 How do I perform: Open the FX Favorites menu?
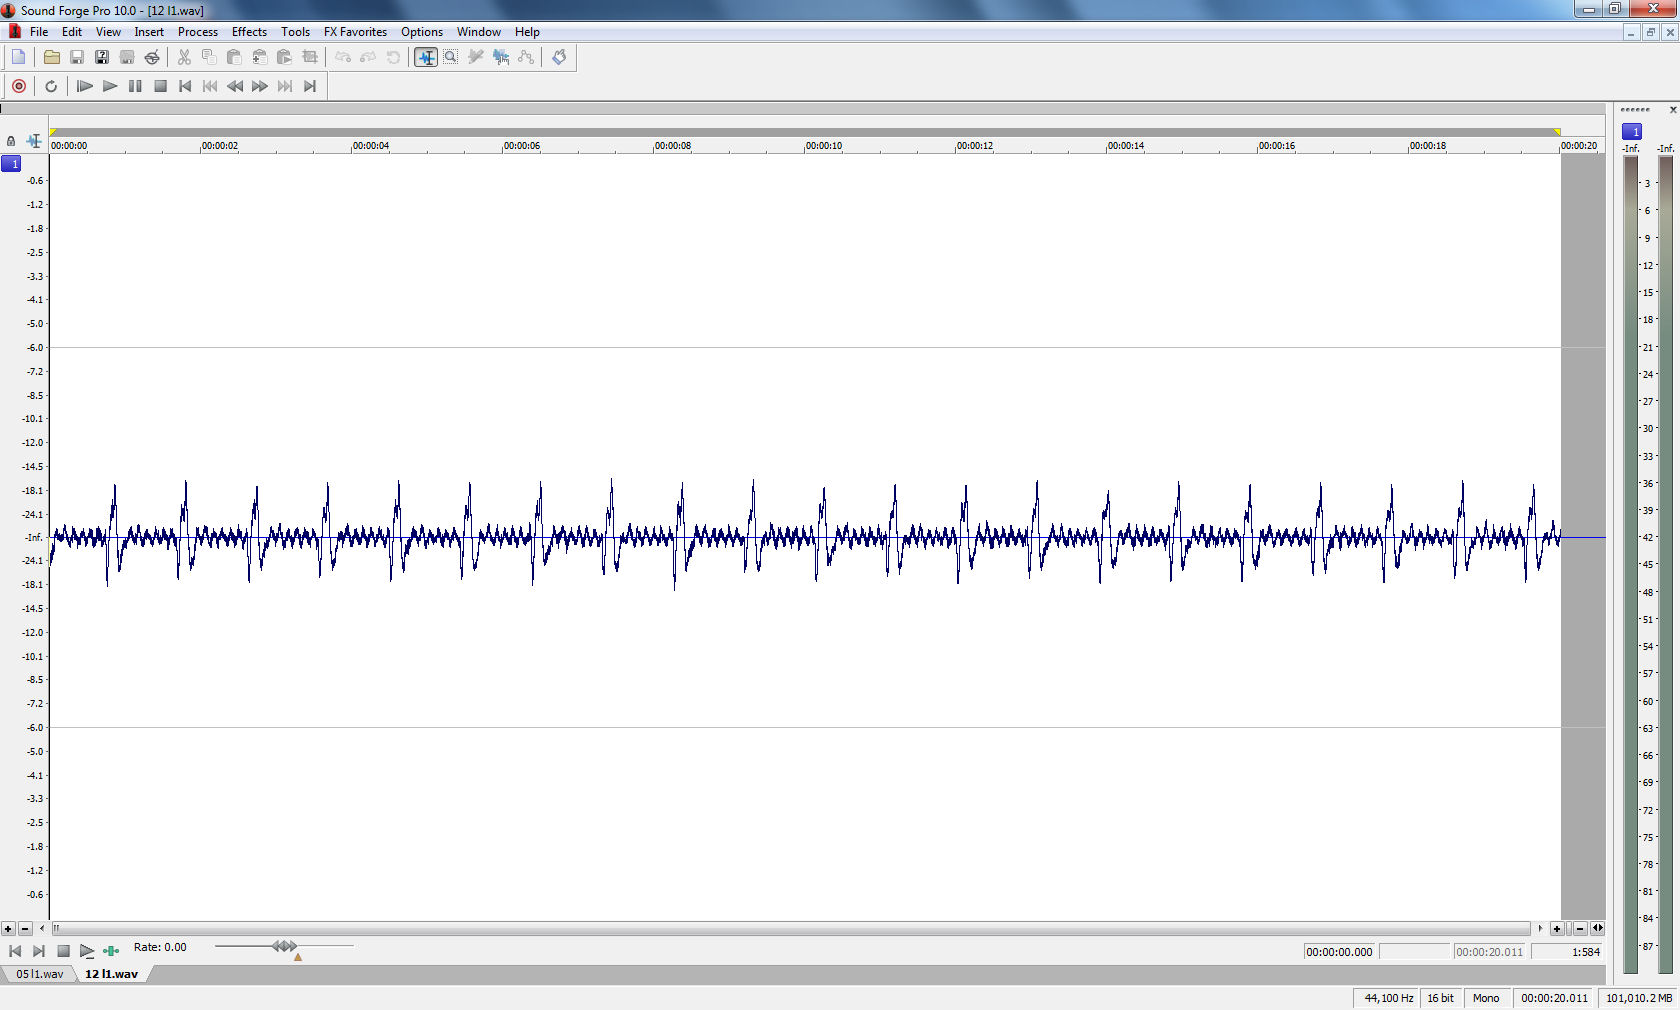pos(355,32)
